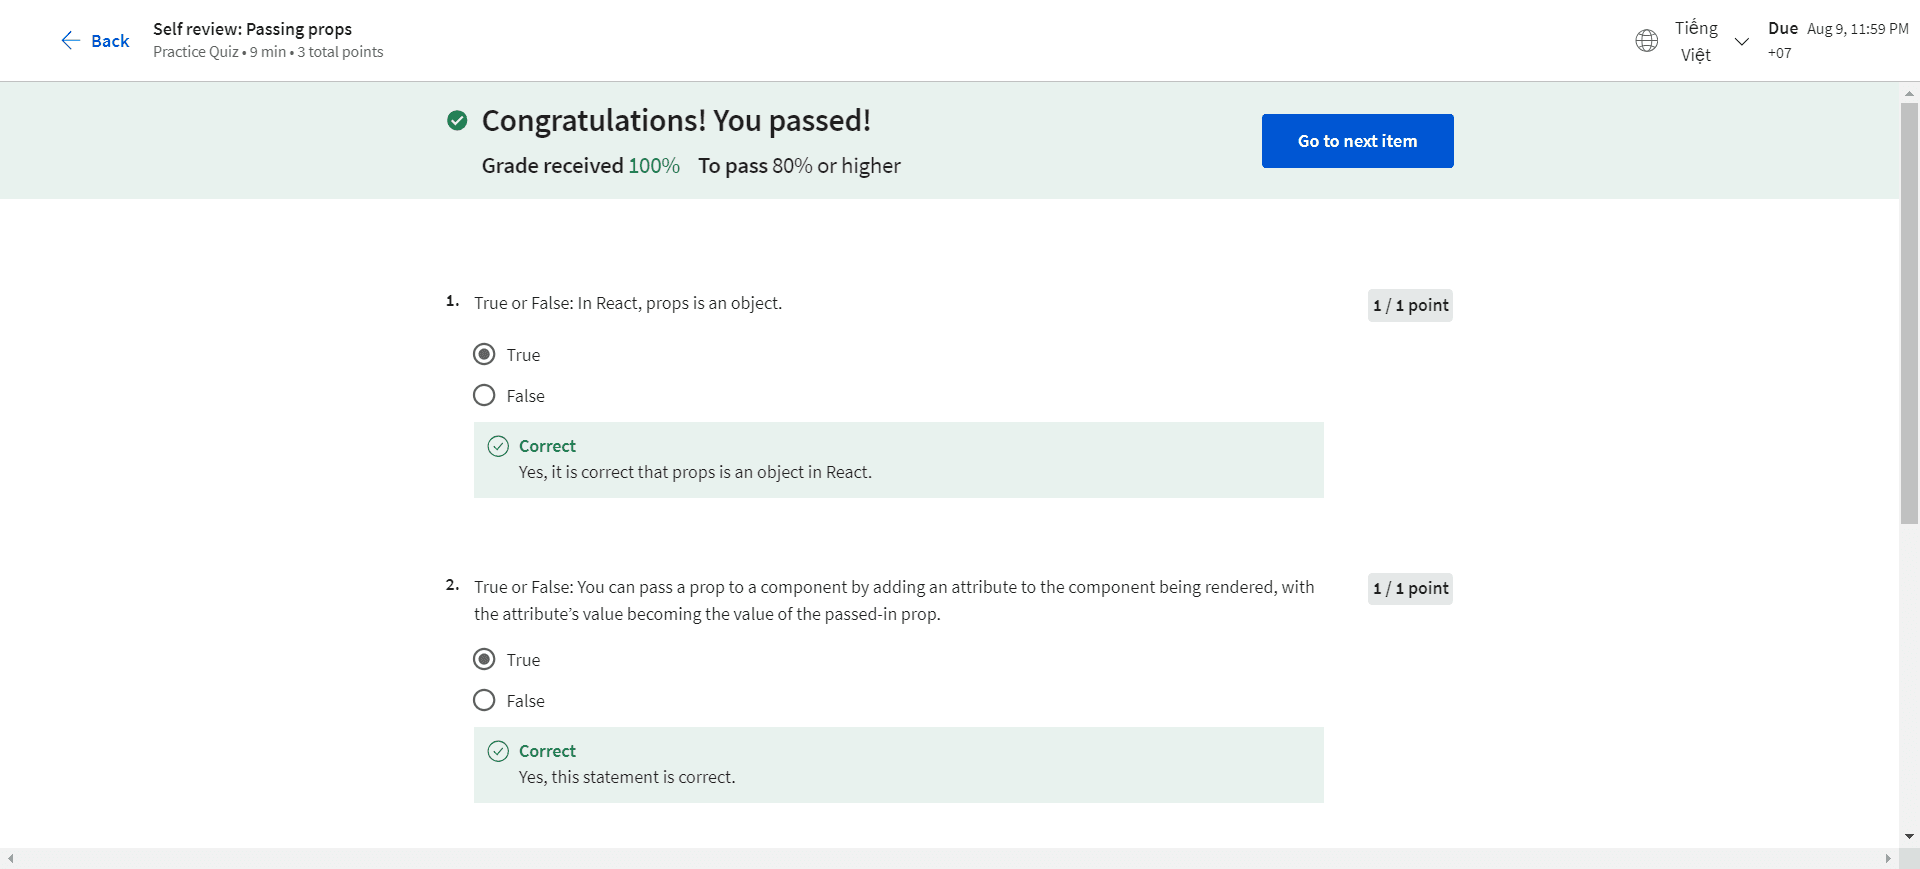The image size is (1920, 869).
Task: Click the question 2 point badge
Action: (x=1410, y=588)
